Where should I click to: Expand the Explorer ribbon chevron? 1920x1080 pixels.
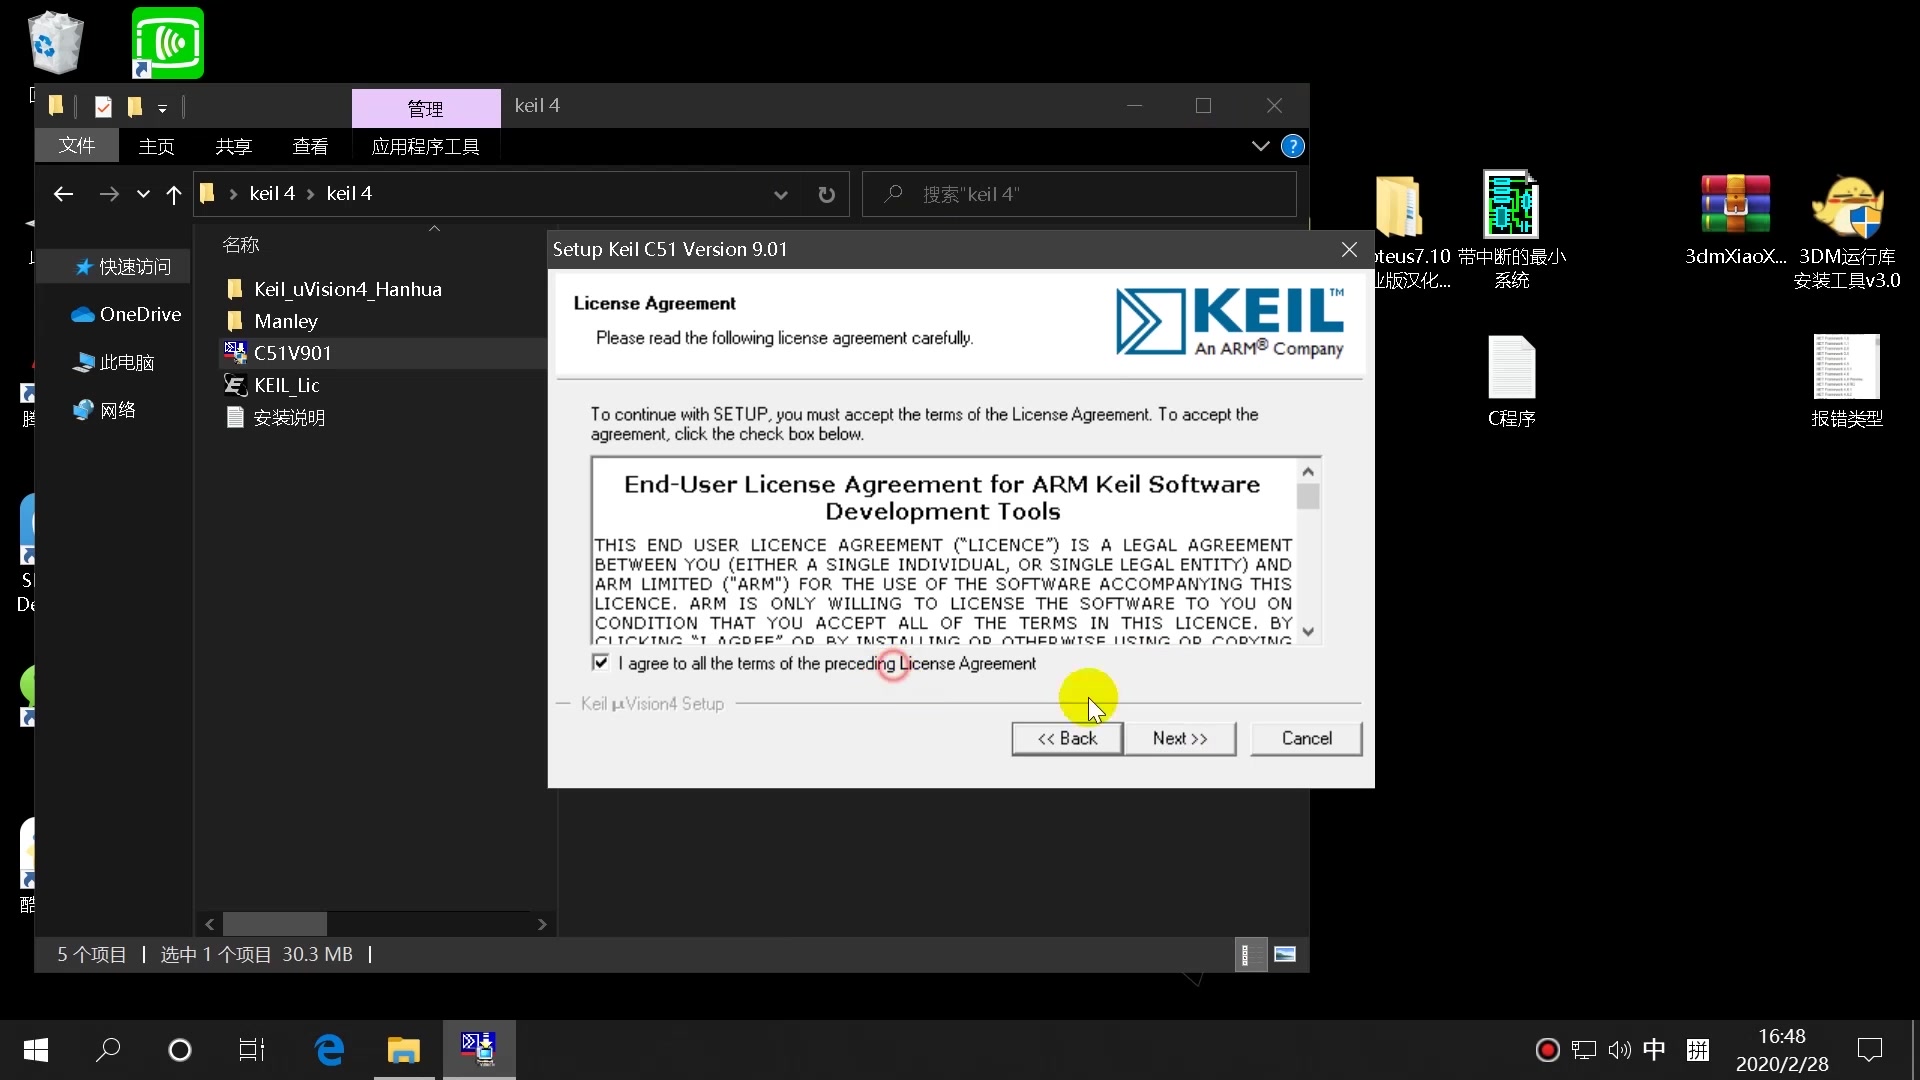pos(1260,146)
